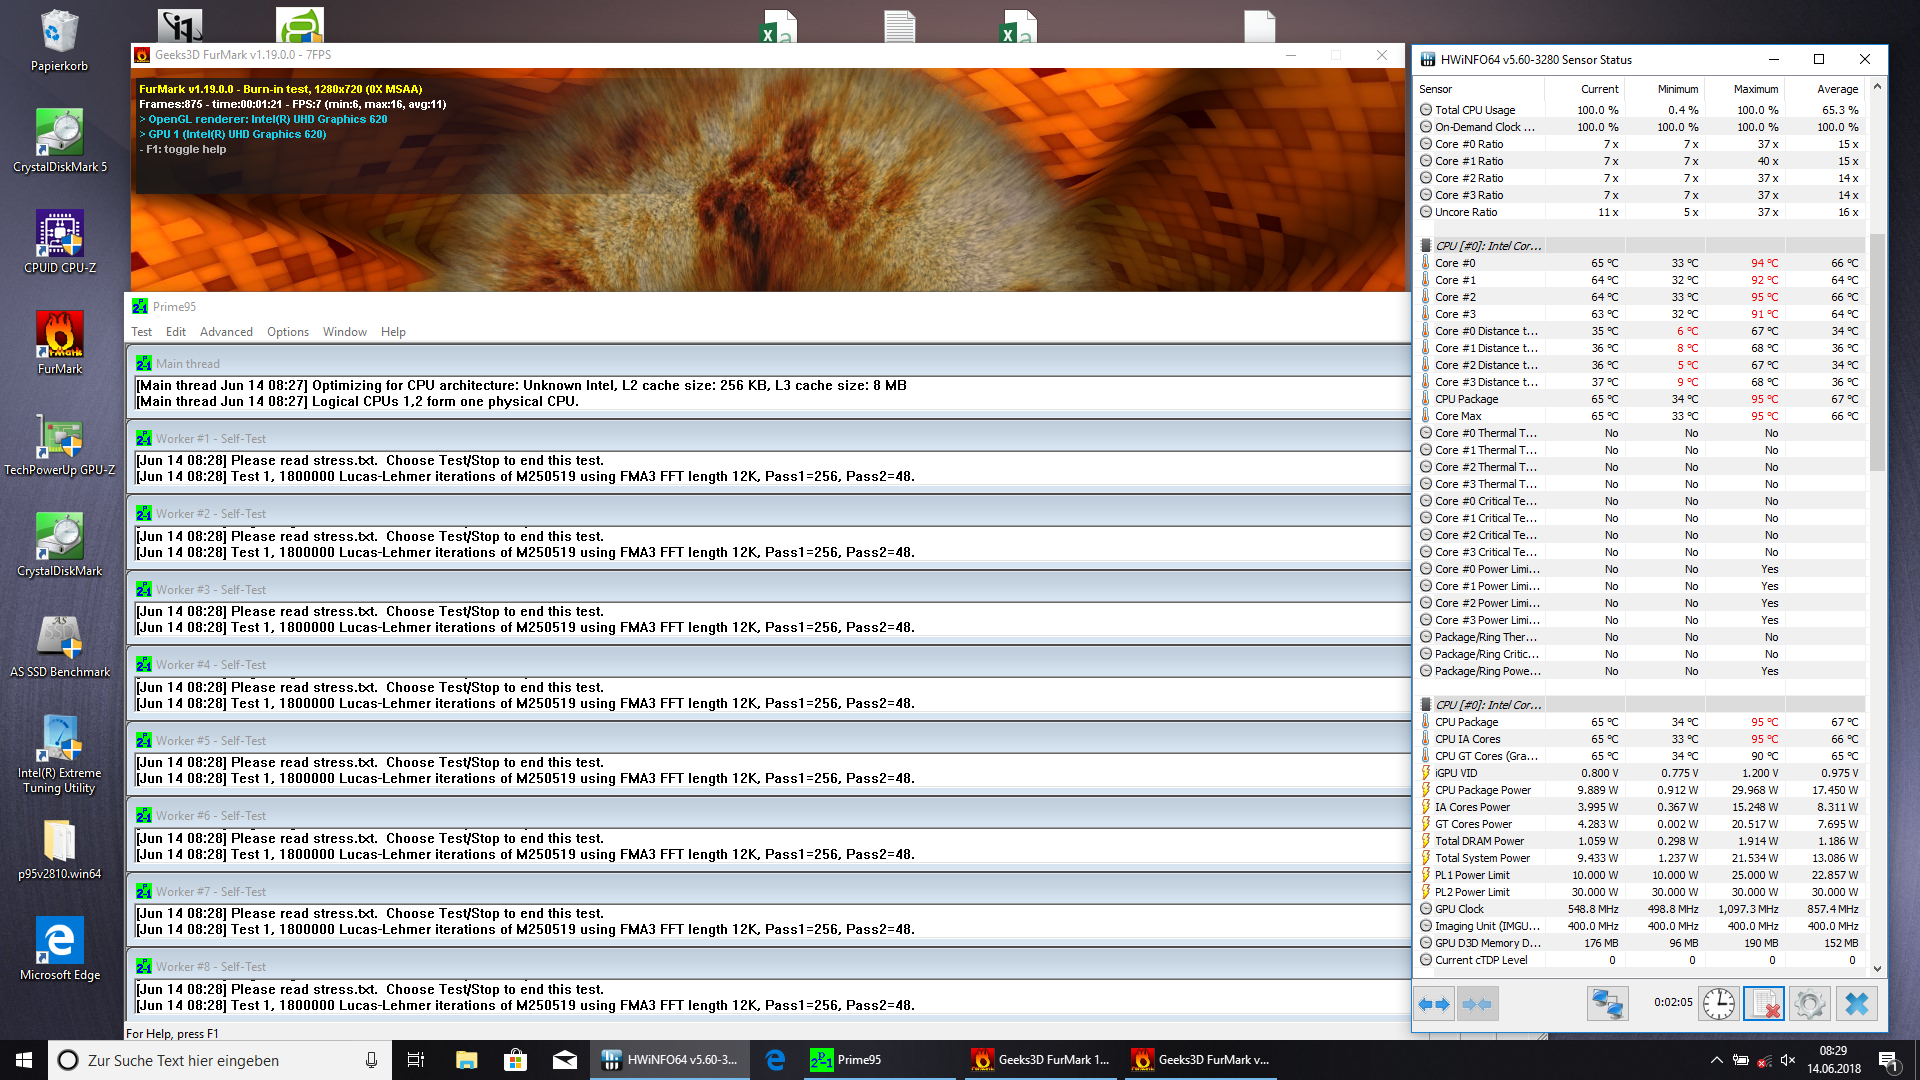Click the expand sensor window arrows button

click(x=1434, y=1003)
